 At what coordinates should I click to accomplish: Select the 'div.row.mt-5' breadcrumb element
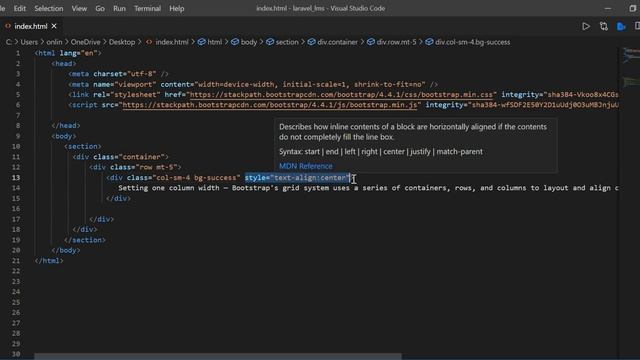(x=396, y=42)
